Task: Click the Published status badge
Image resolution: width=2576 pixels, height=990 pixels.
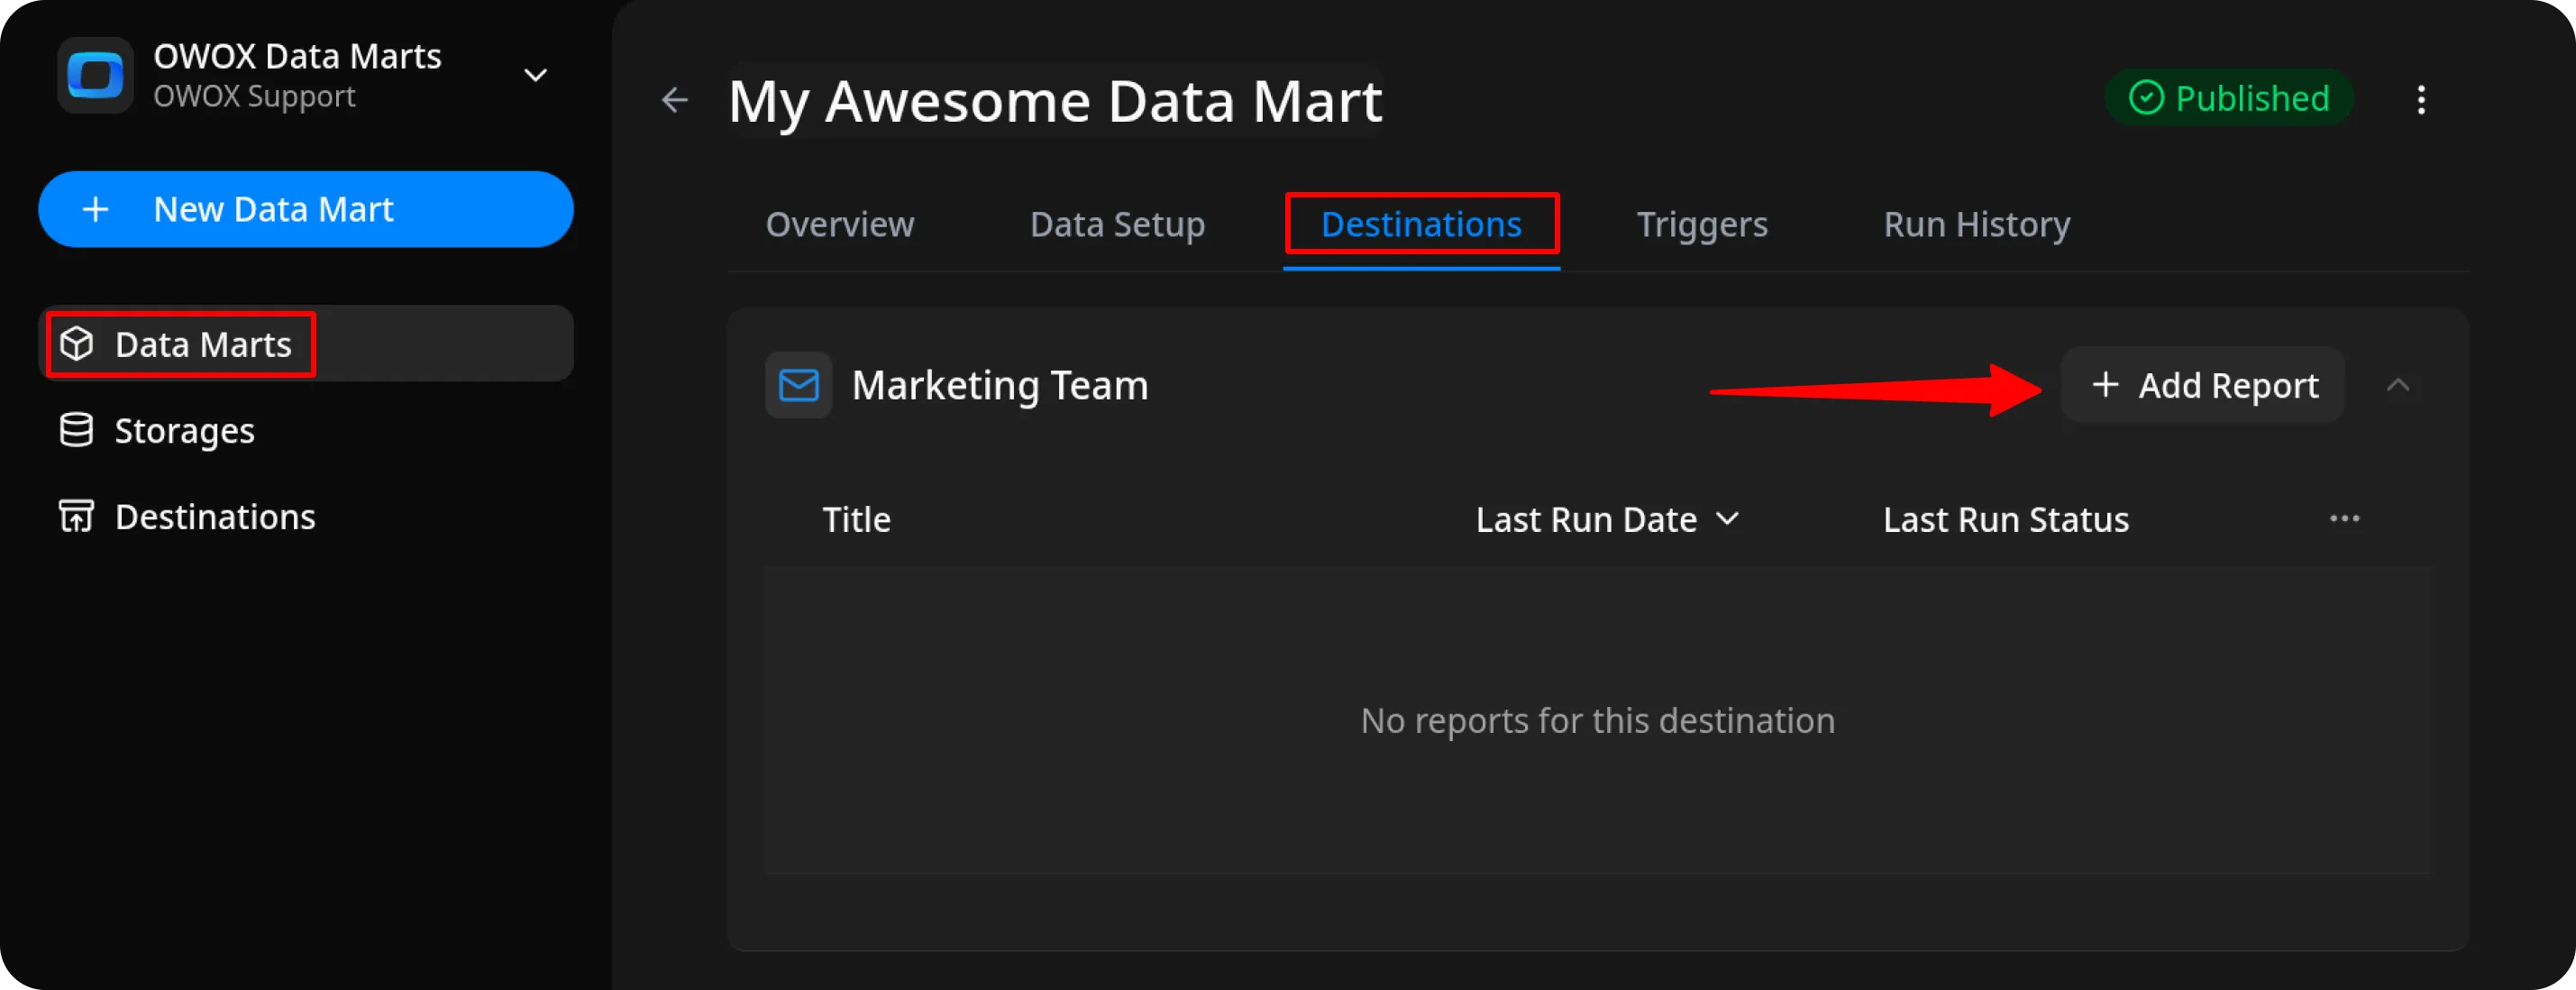Action: 2229,97
